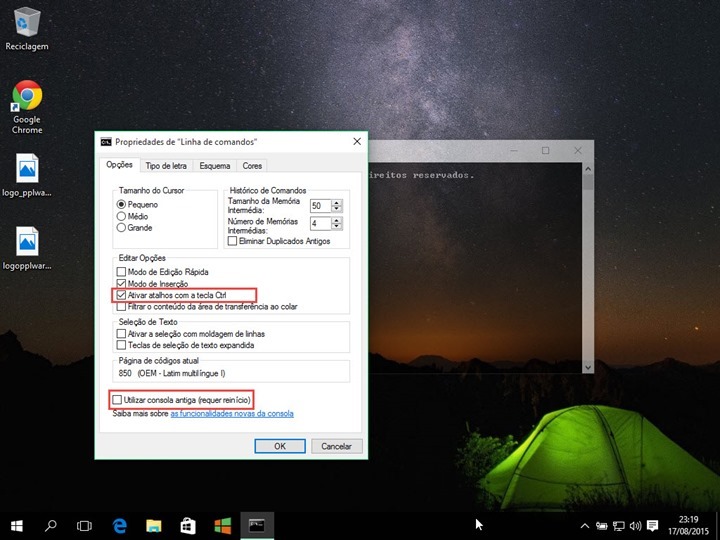The width and height of the screenshot is (720, 540).
Task: Open the Esquema tab
Action: [215, 166]
